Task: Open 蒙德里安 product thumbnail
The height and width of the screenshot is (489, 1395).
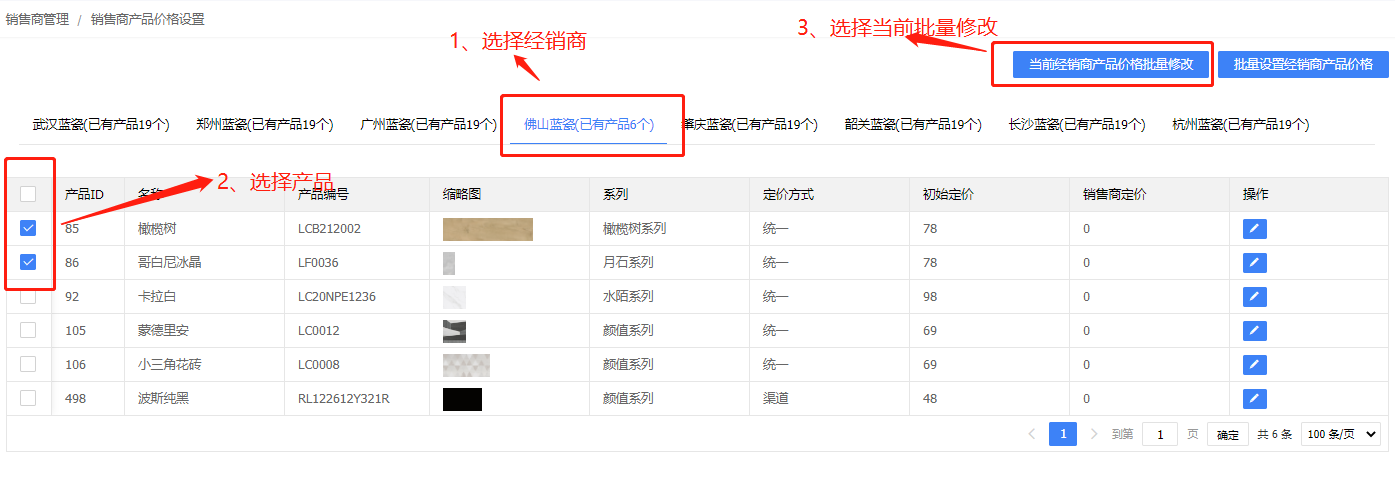Action: click(454, 331)
